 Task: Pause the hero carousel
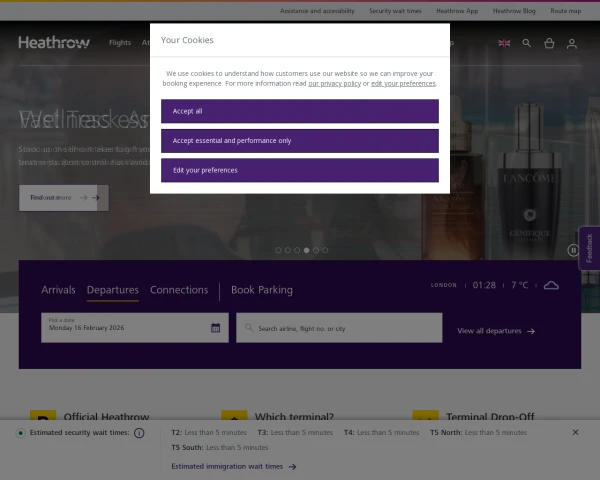click(x=573, y=250)
